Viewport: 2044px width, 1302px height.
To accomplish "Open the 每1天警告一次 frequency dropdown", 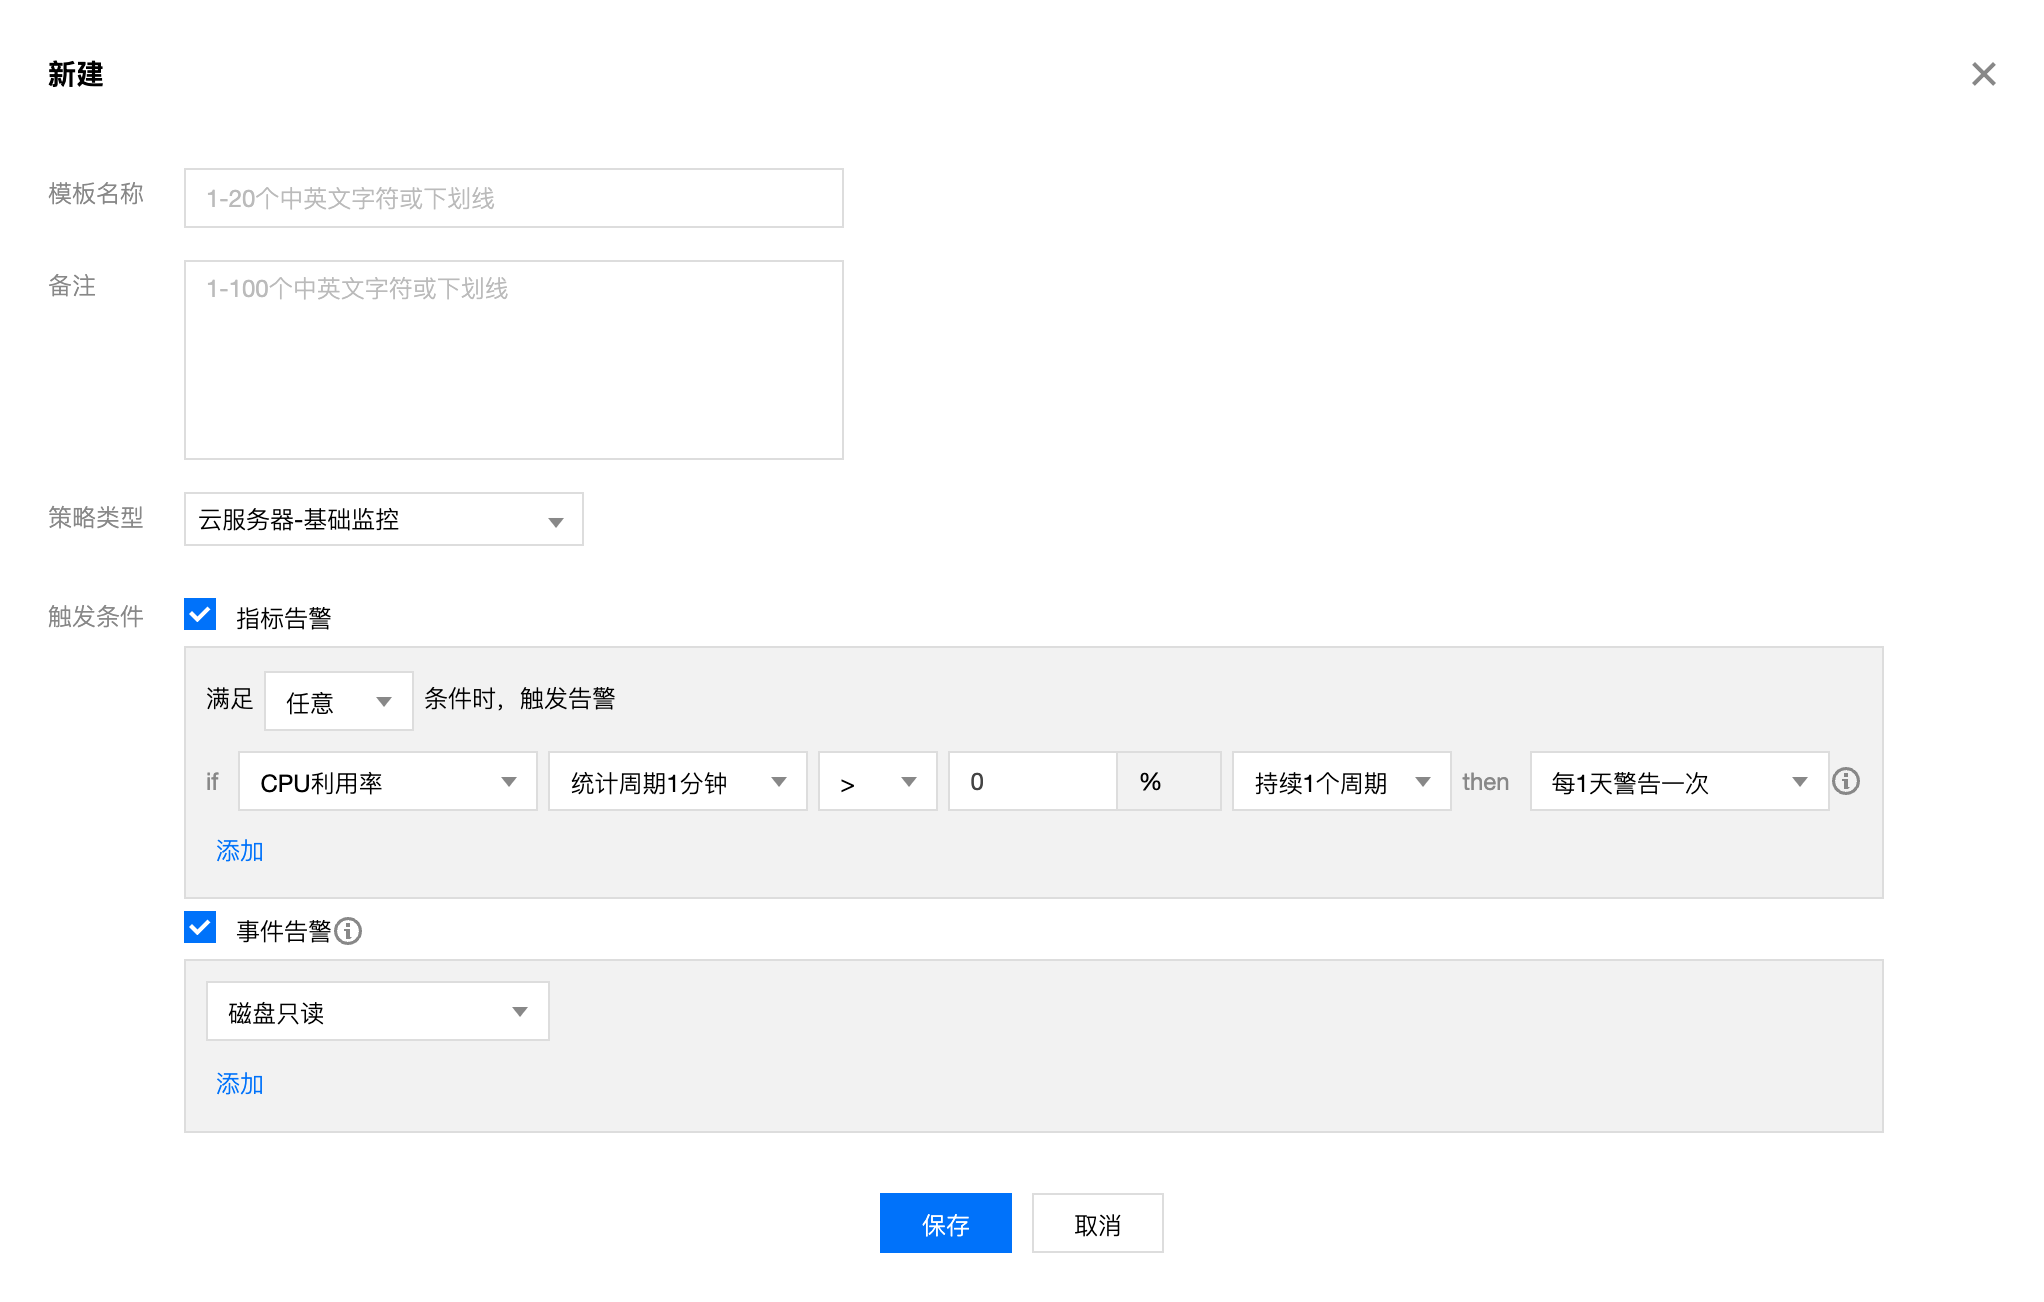I will click(1678, 781).
